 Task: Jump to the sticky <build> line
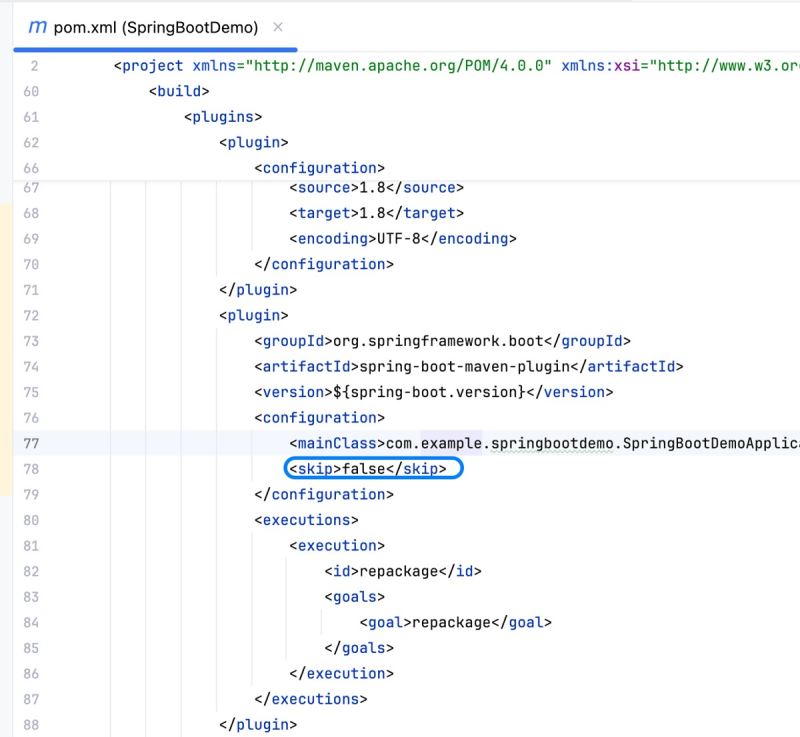coord(179,92)
